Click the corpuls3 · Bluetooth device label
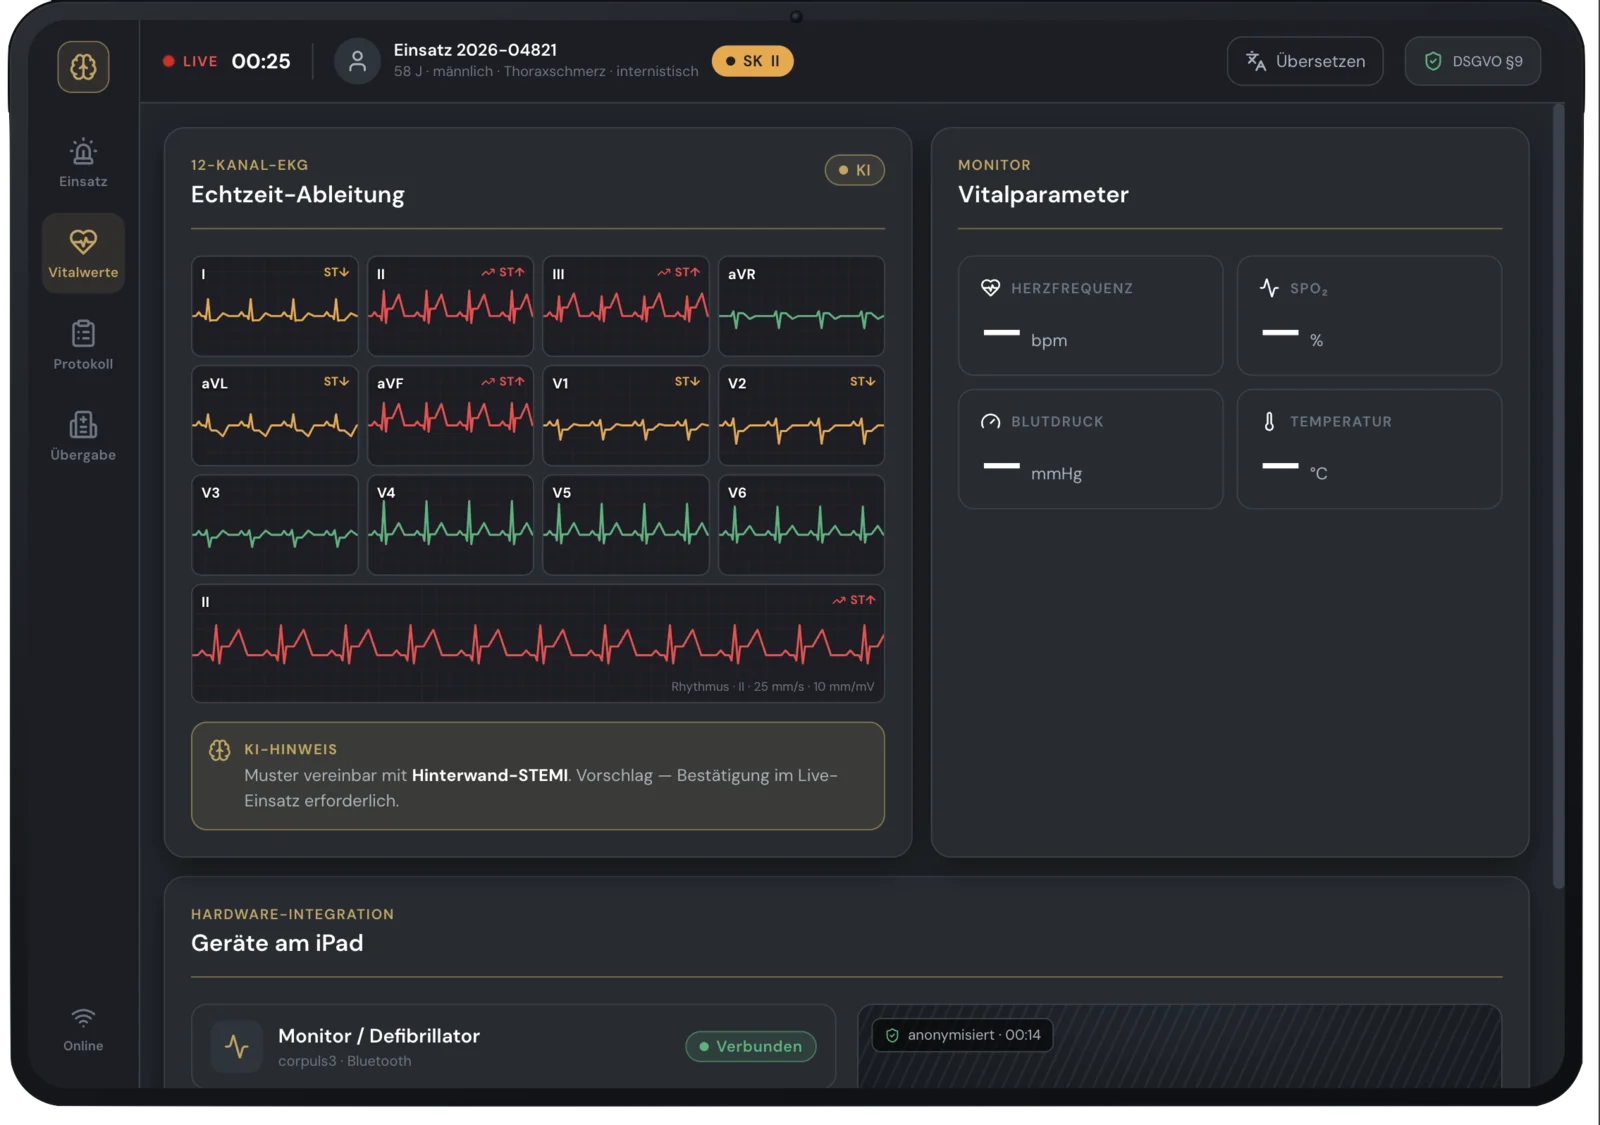This screenshot has width=1600, height=1125. pyautogui.click(x=344, y=1061)
